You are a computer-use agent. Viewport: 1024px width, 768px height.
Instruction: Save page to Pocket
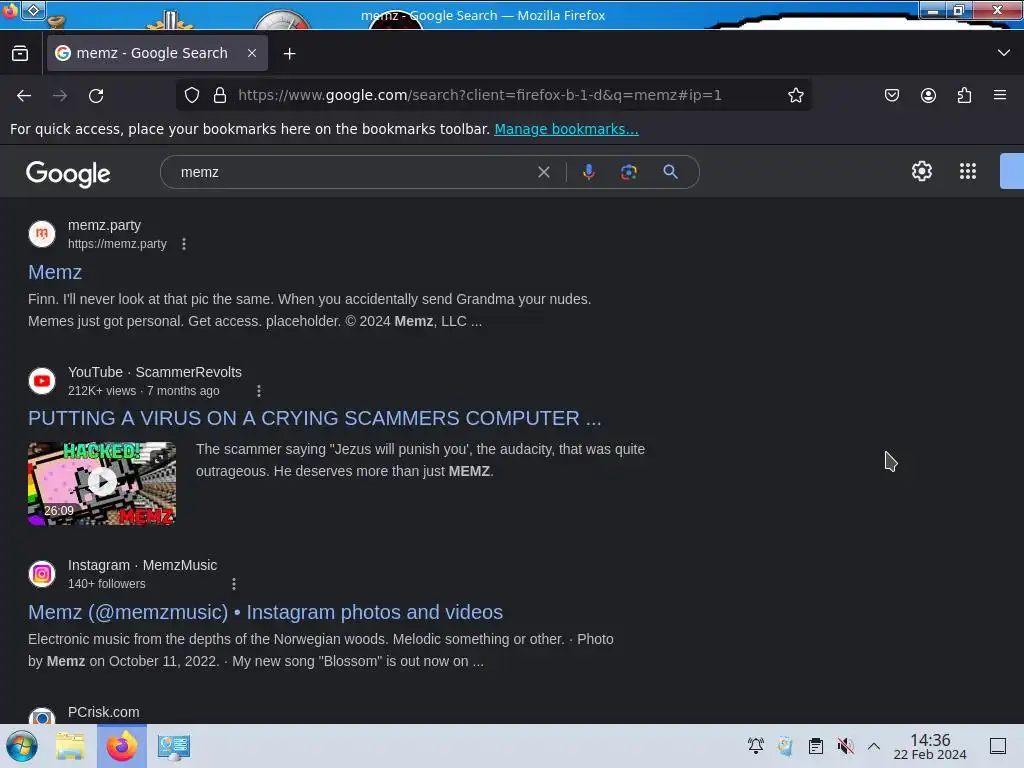click(x=891, y=95)
